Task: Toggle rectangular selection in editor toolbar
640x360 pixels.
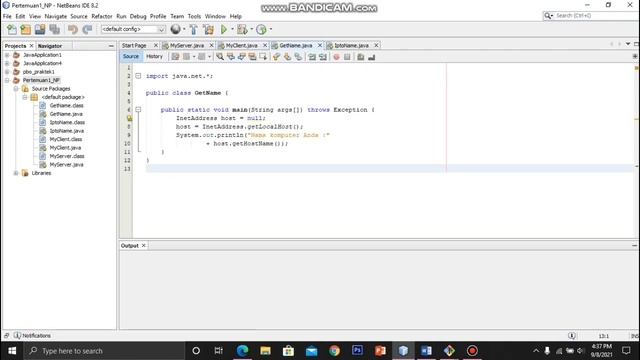Action: [263, 57]
